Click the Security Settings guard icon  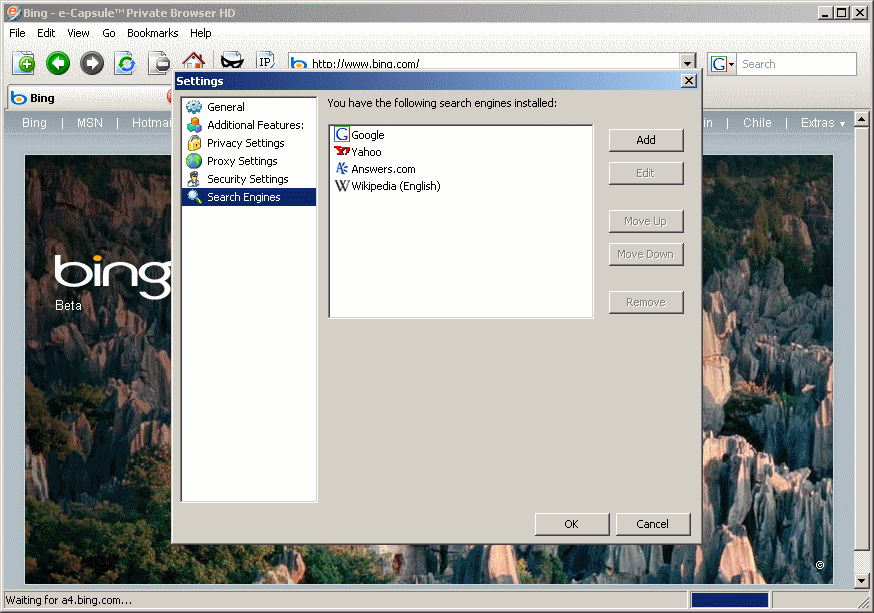(x=194, y=179)
